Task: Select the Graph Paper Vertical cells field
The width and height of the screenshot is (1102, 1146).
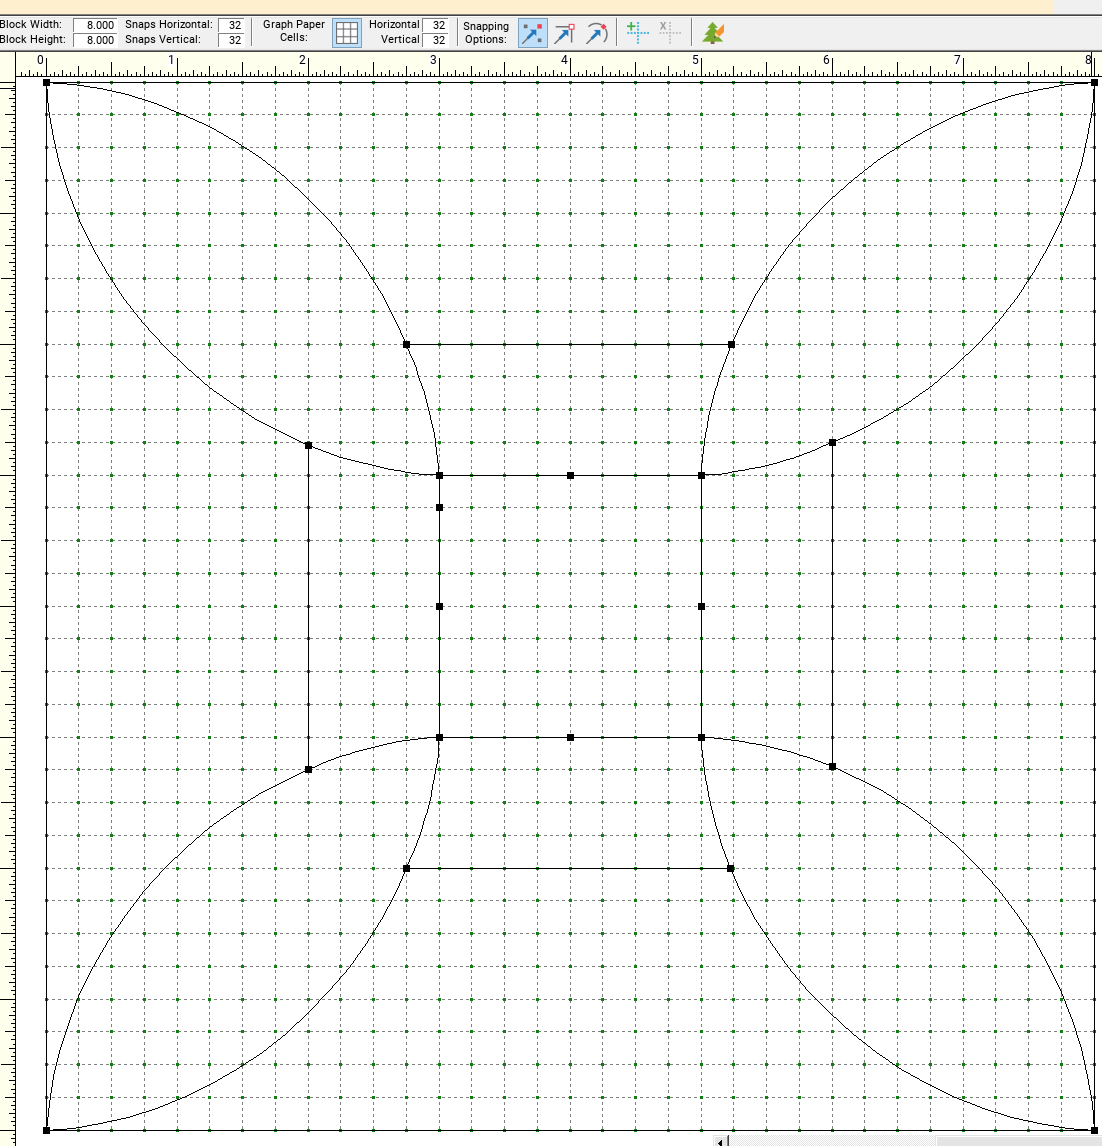Action: coord(438,40)
